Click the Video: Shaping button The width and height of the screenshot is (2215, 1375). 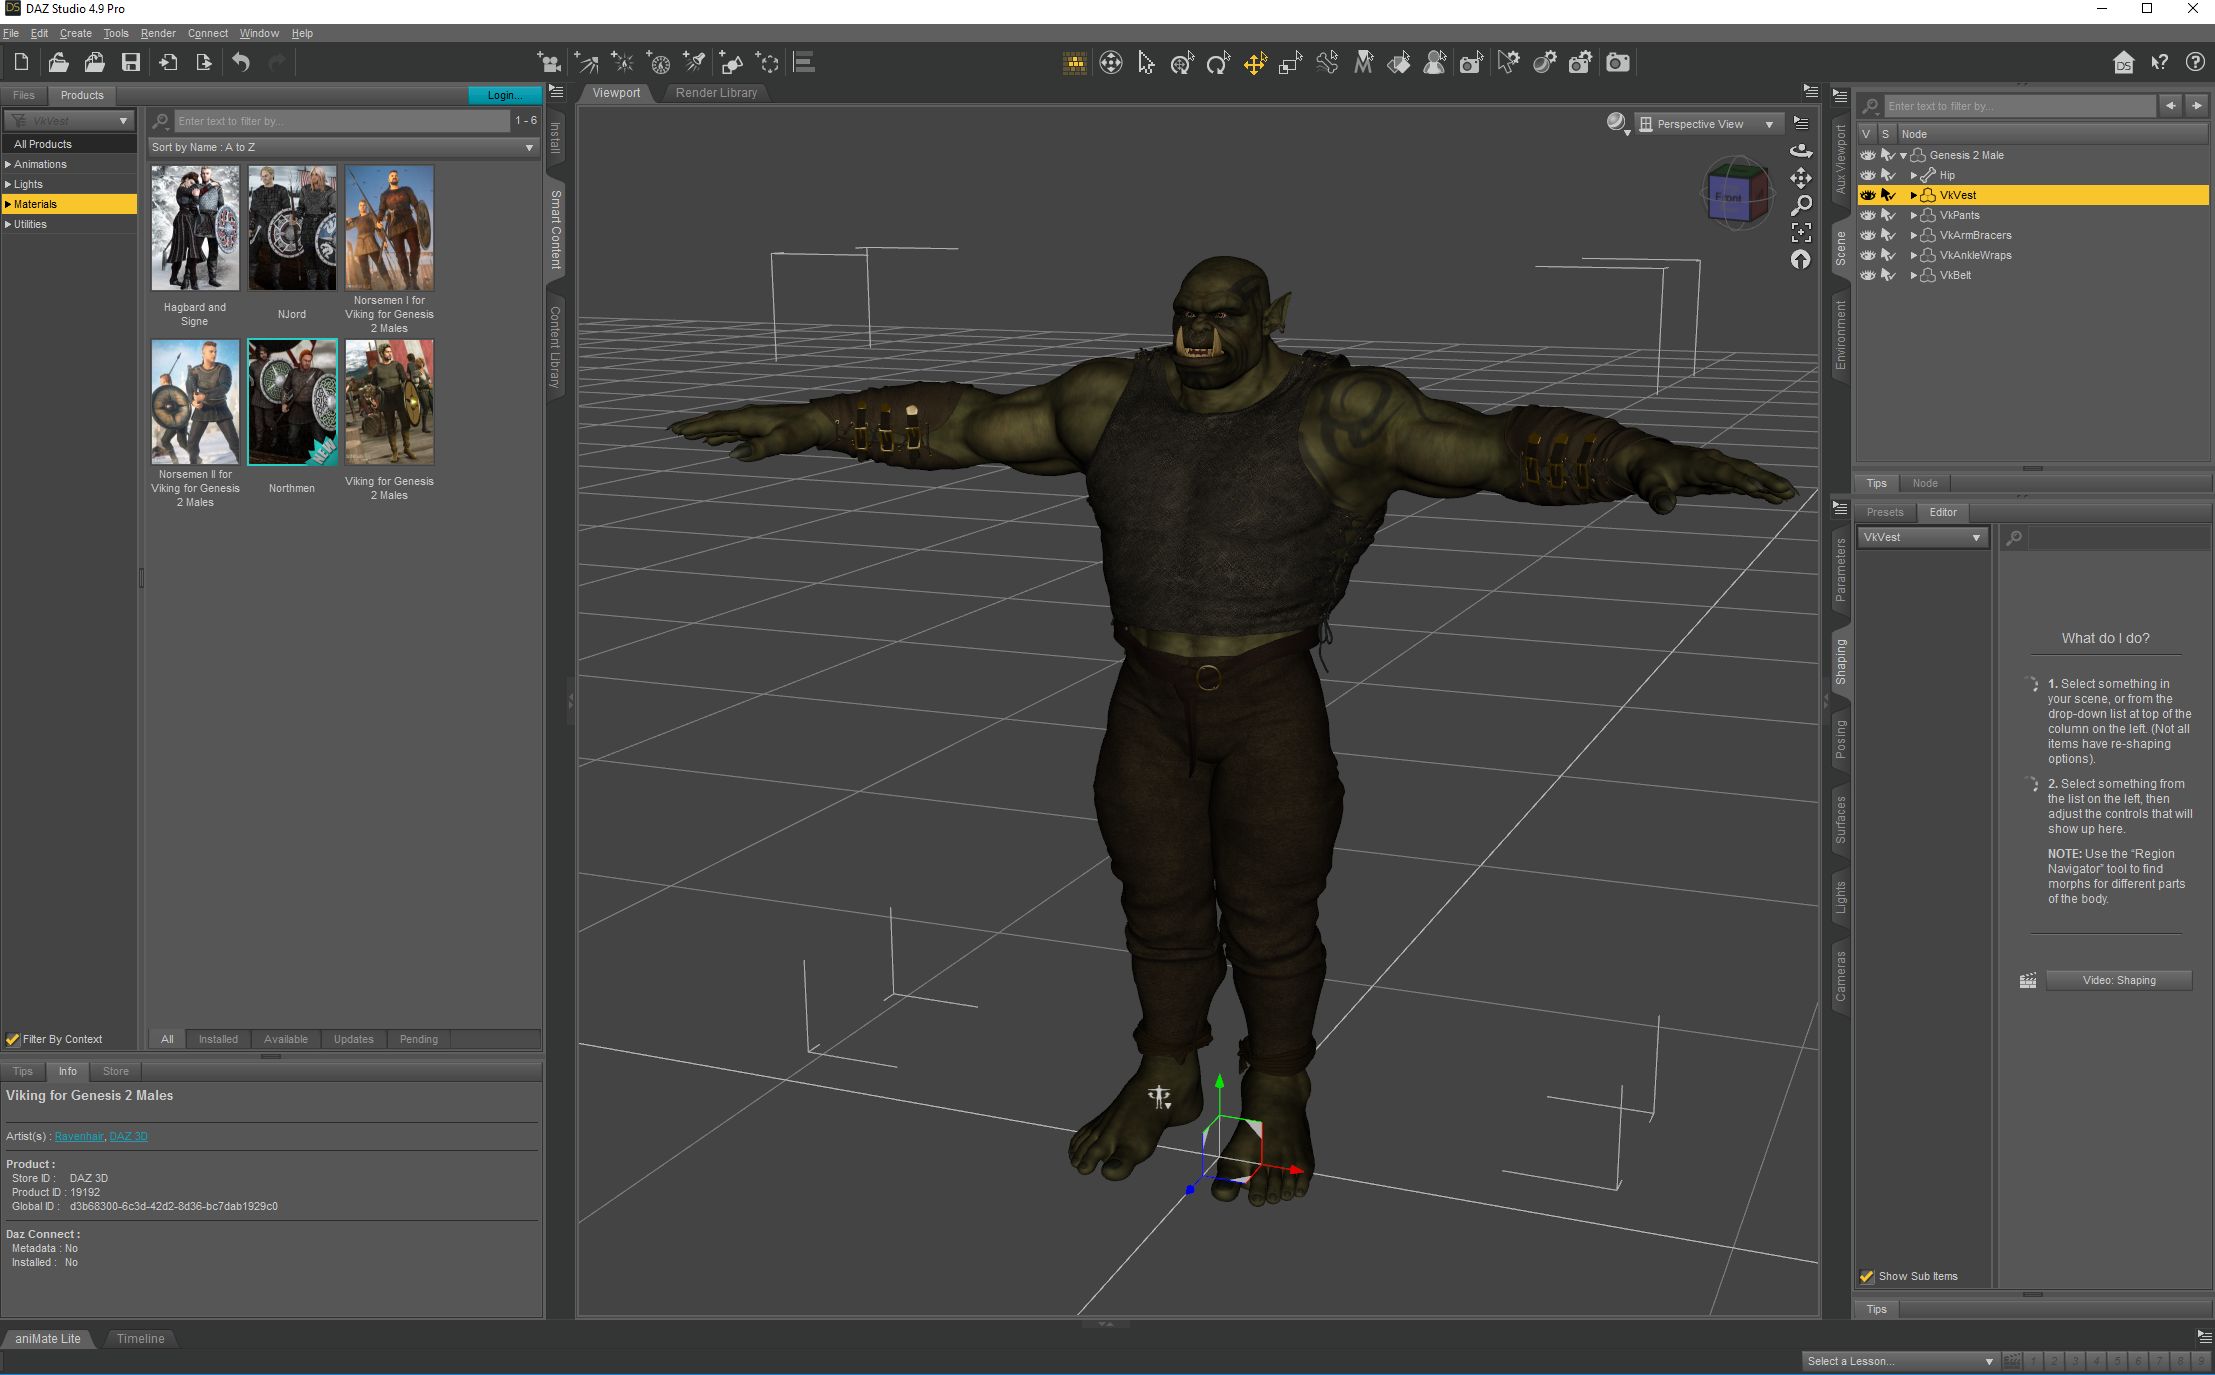(x=2119, y=980)
